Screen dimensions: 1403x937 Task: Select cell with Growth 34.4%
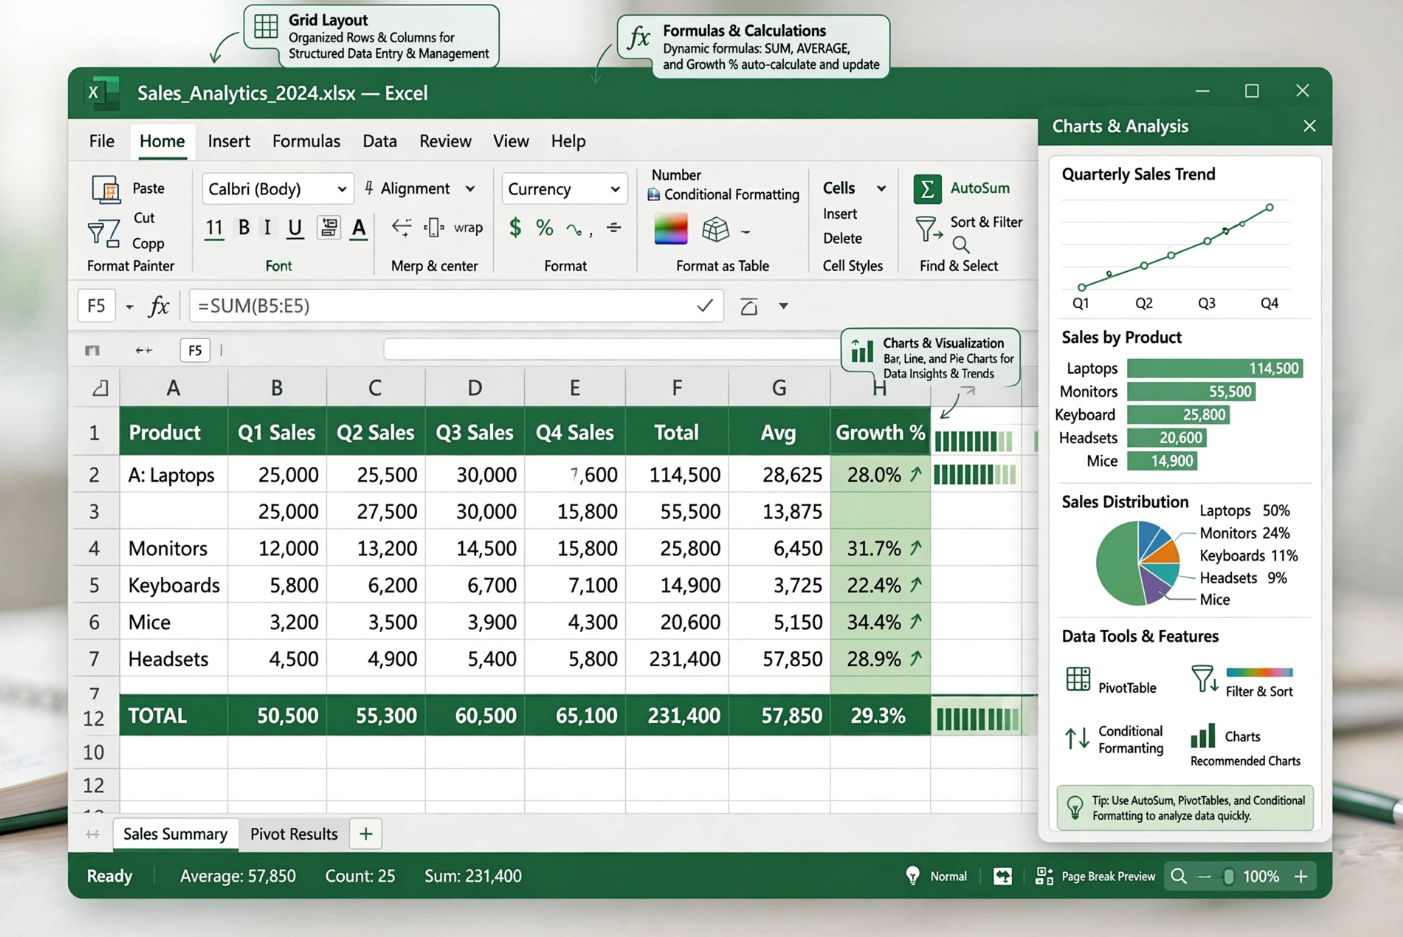pyautogui.click(x=881, y=622)
